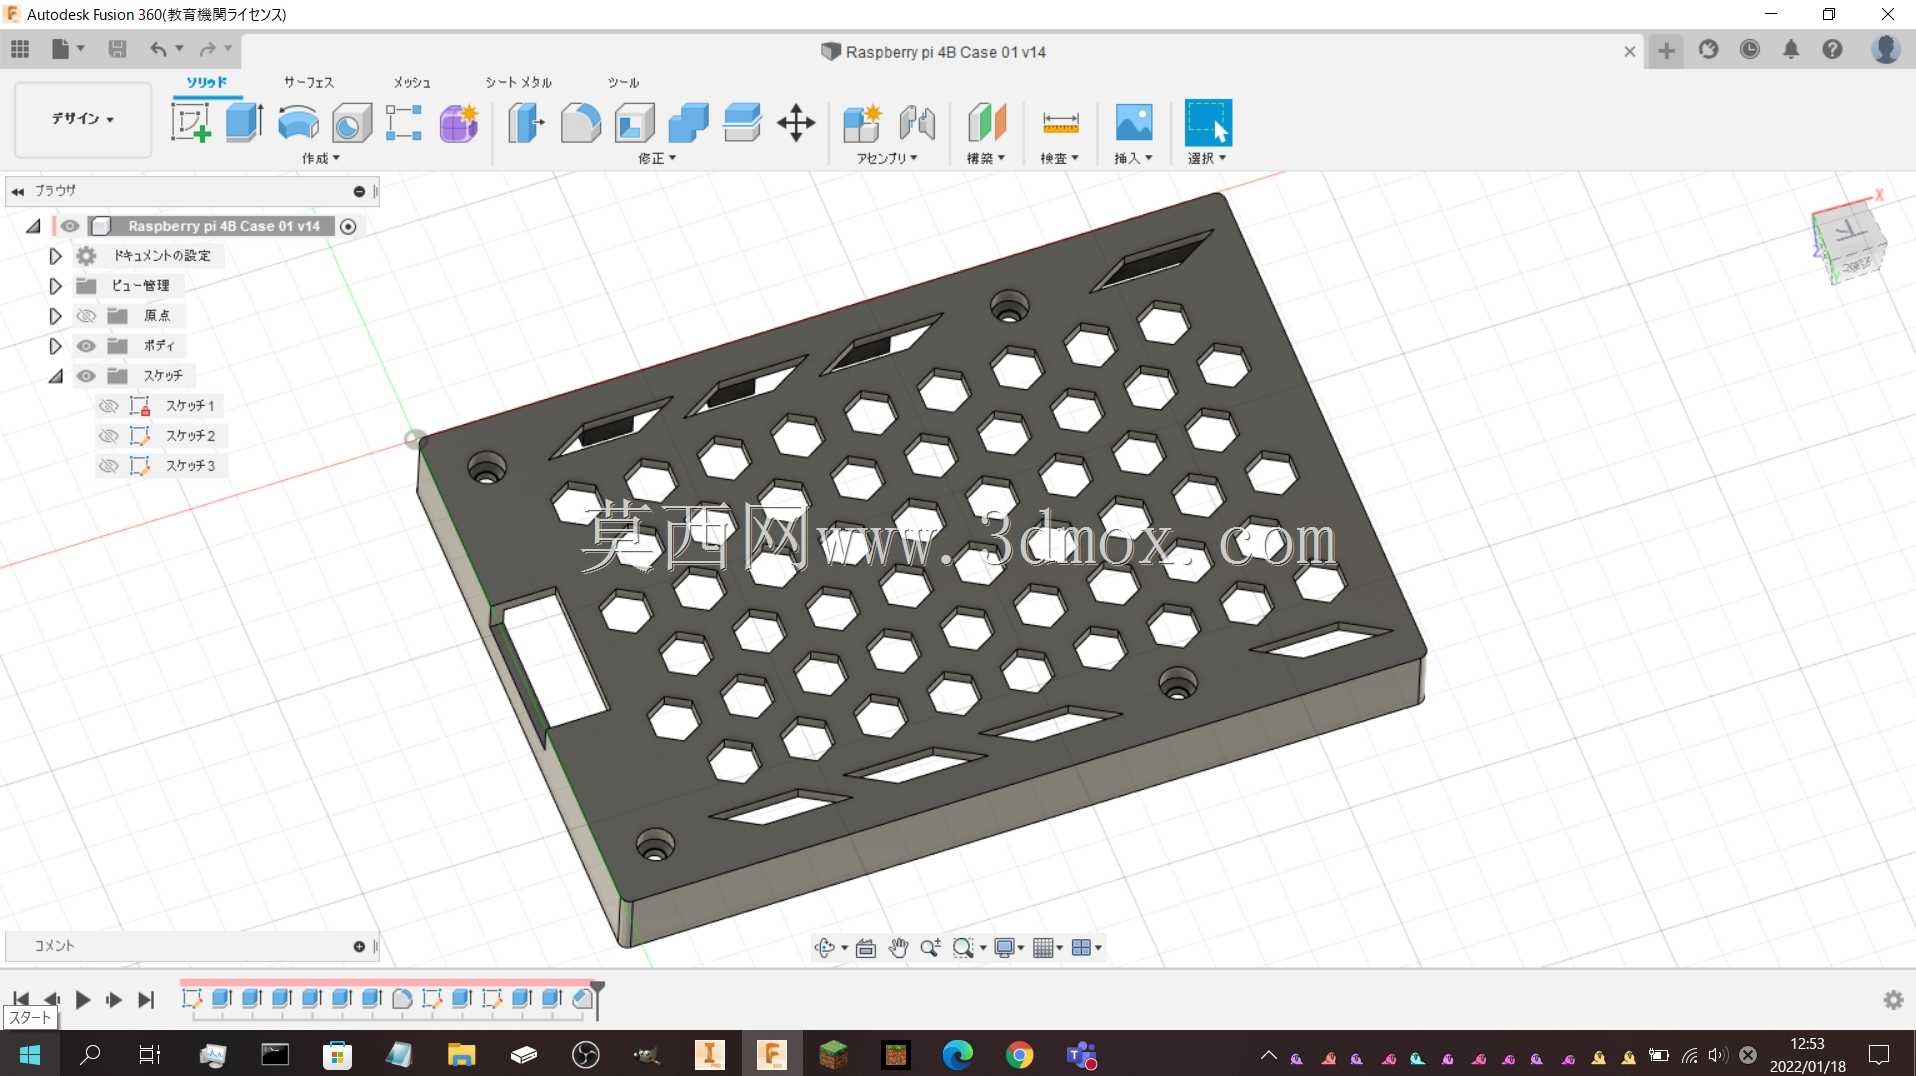Click the New Component icon
The image size is (1916, 1076).
pyautogui.click(x=862, y=123)
